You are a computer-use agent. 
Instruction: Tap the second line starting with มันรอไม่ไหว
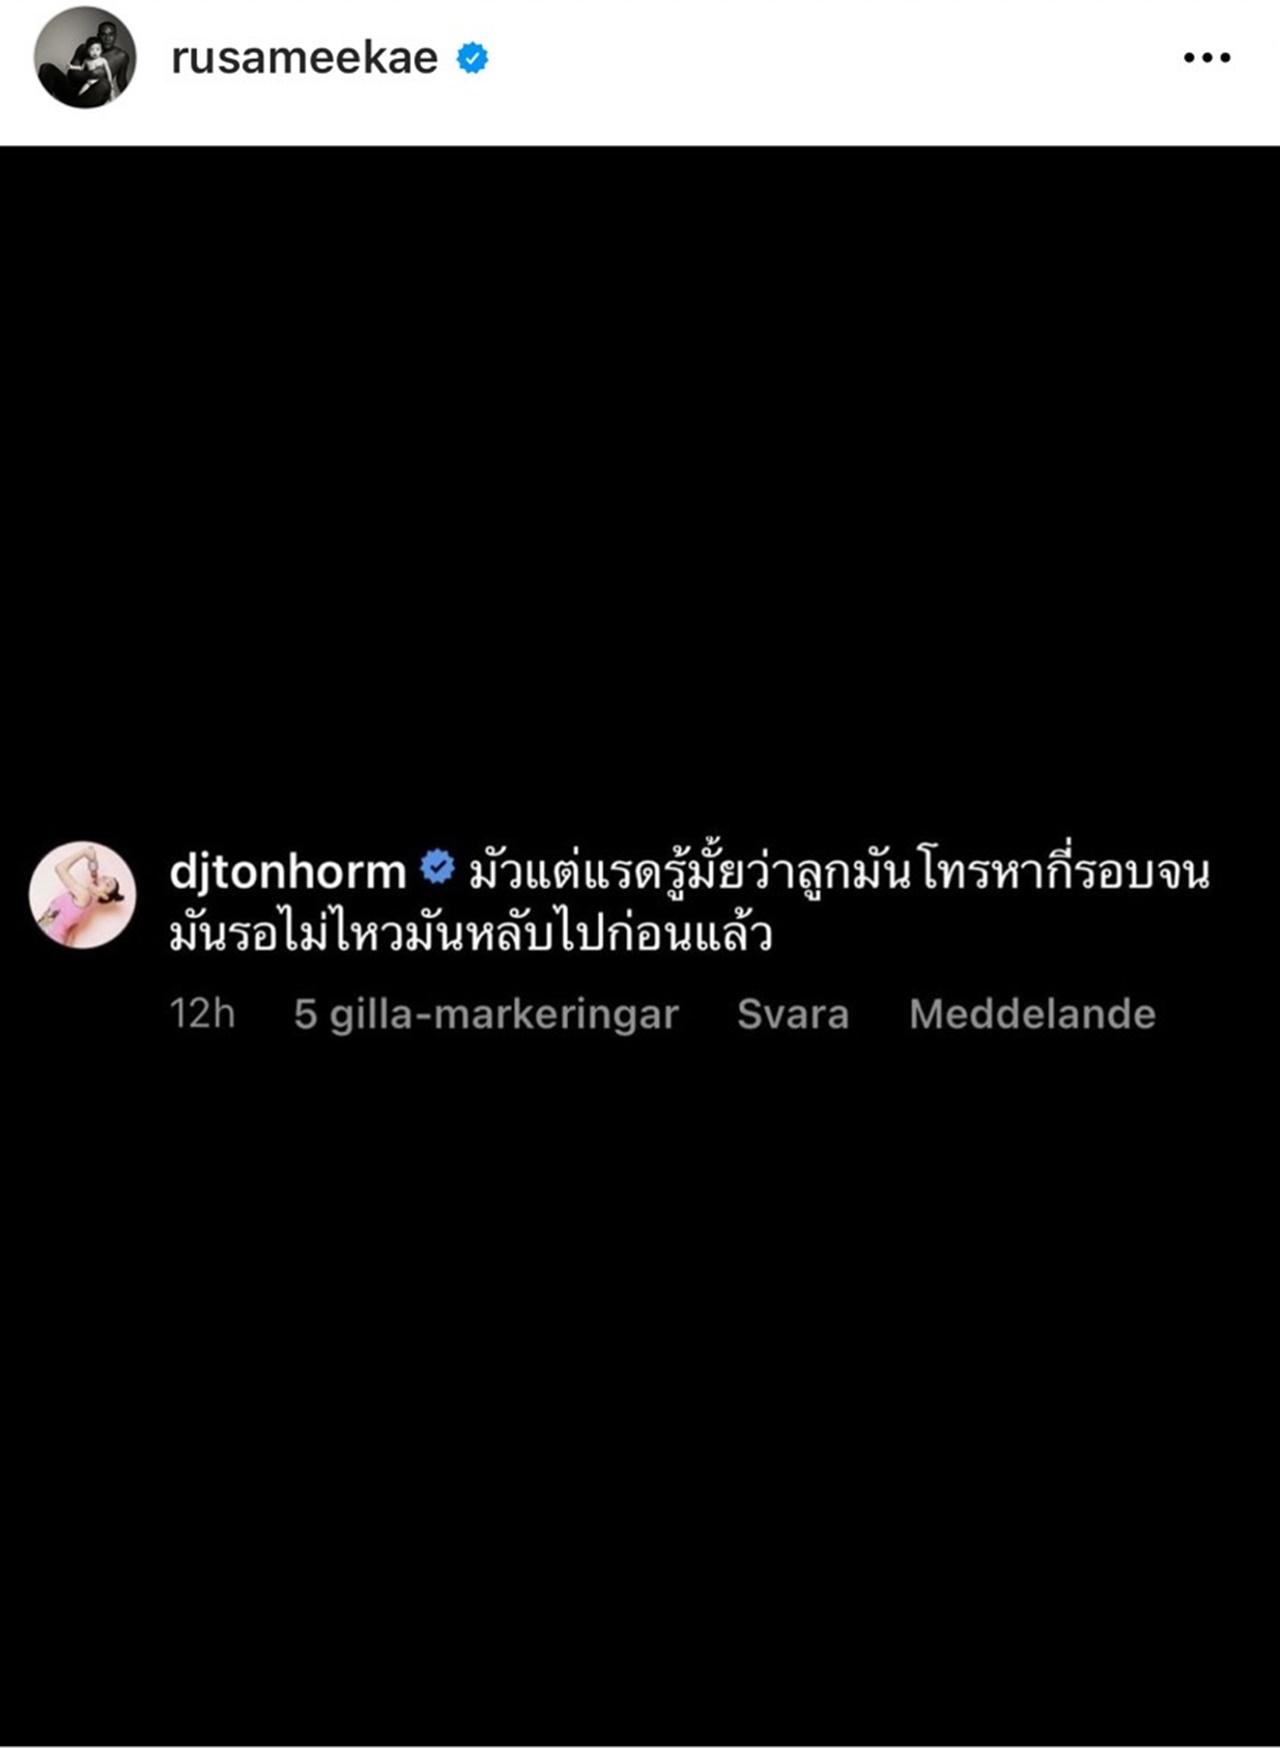click(470, 934)
